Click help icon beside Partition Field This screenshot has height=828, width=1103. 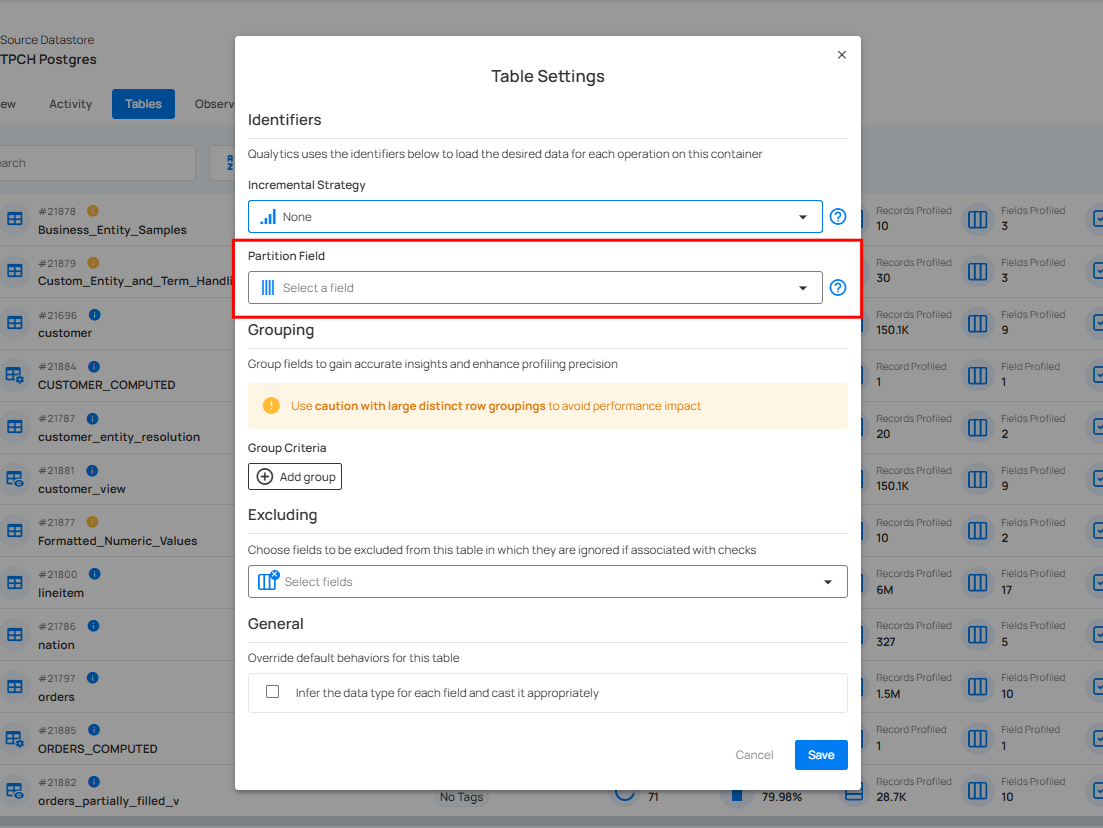(x=838, y=288)
